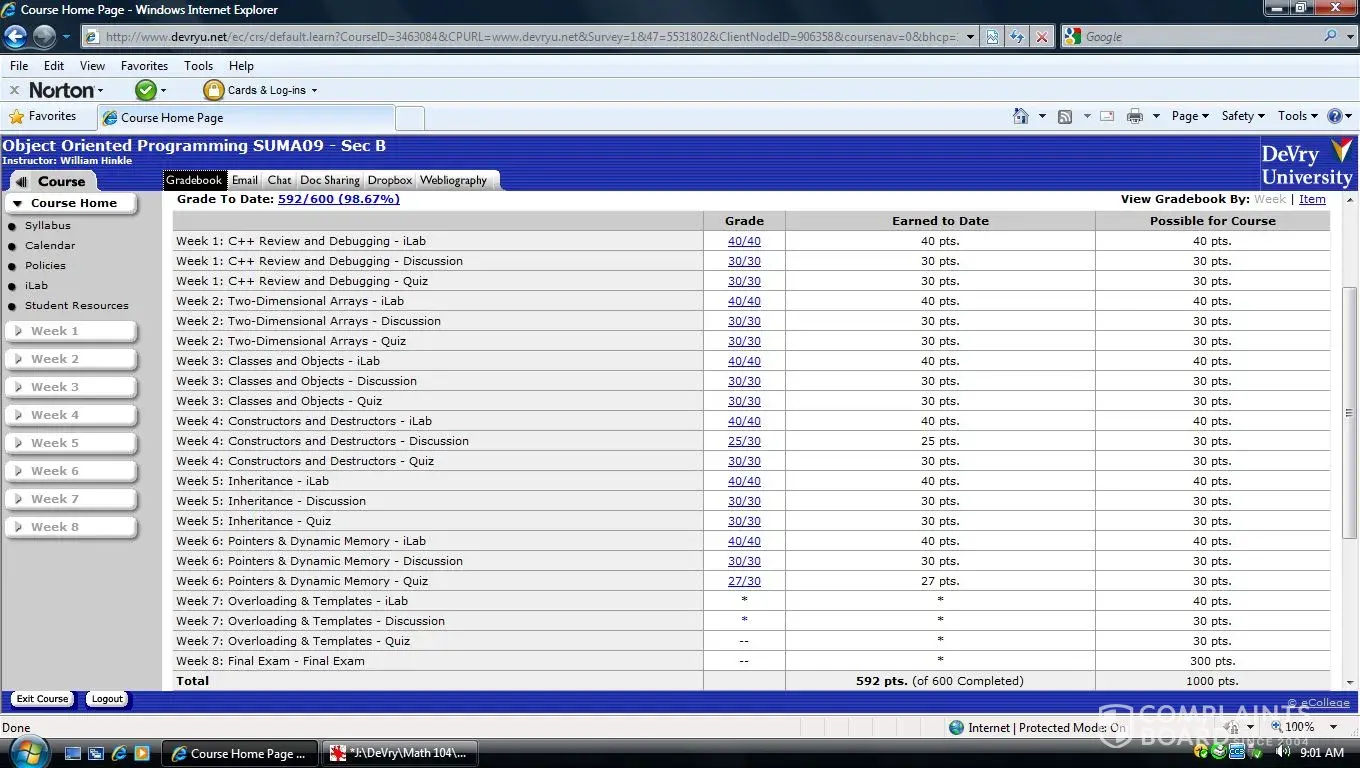
Task: Click the Home icon in command bar
Action: tap(1020, 116)
